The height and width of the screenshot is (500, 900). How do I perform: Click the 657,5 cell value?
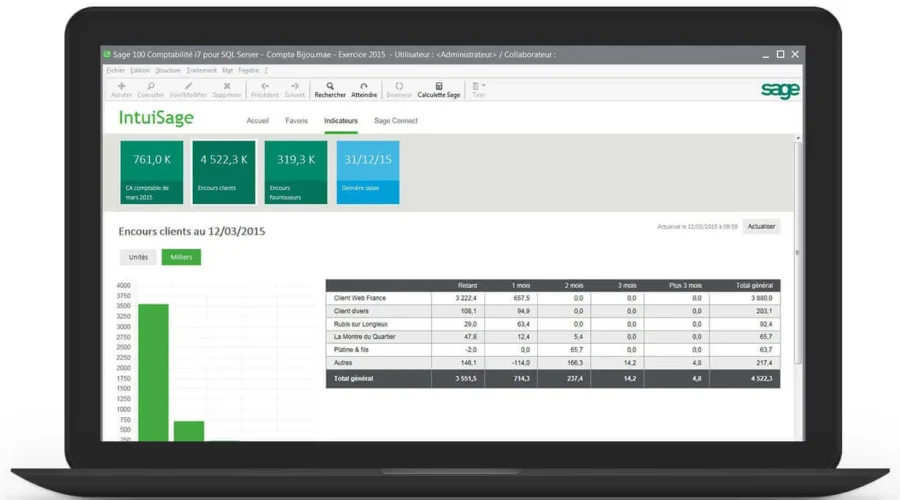(x=522, y=299)
